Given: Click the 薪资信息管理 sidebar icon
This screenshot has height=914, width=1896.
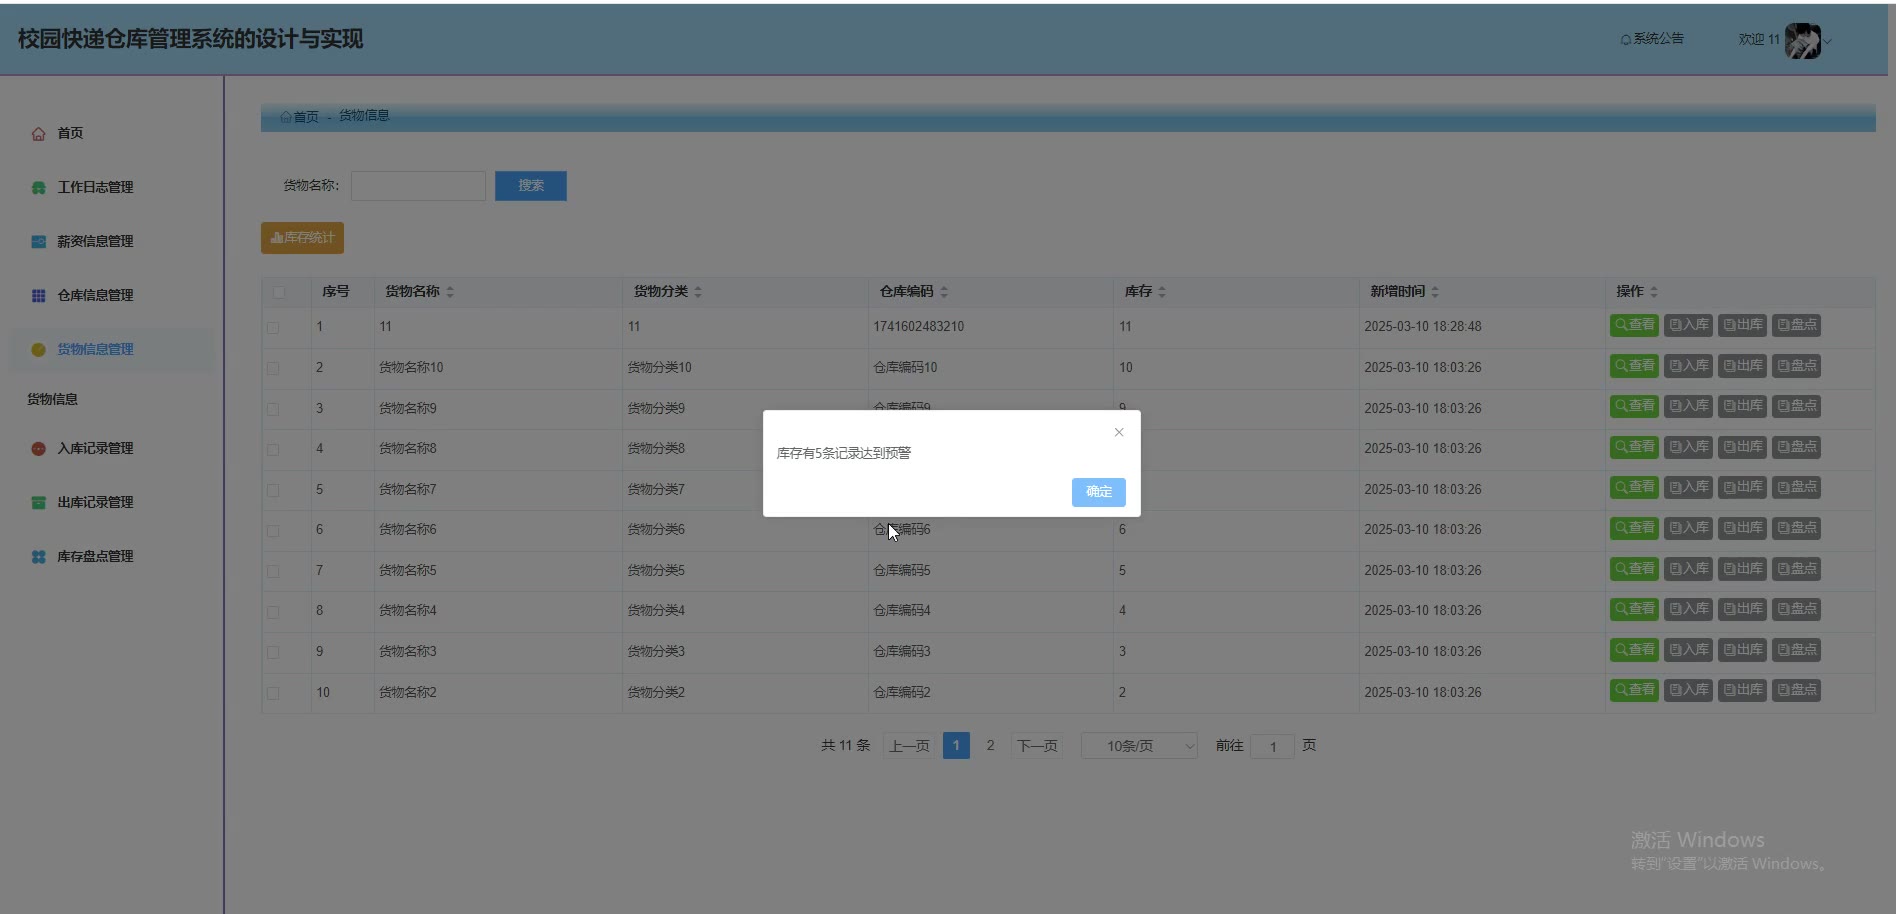Looking at the screenshot, I should (x=38, y=242).
